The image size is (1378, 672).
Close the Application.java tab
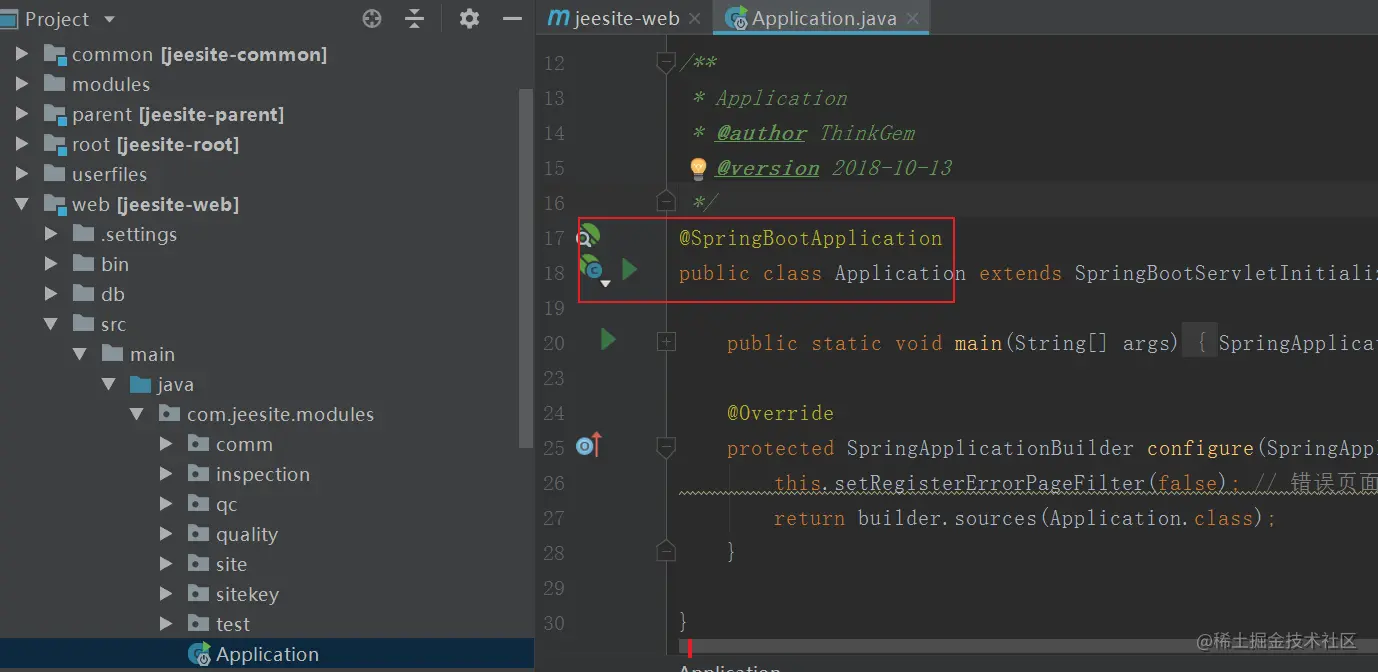pos(913,19)
